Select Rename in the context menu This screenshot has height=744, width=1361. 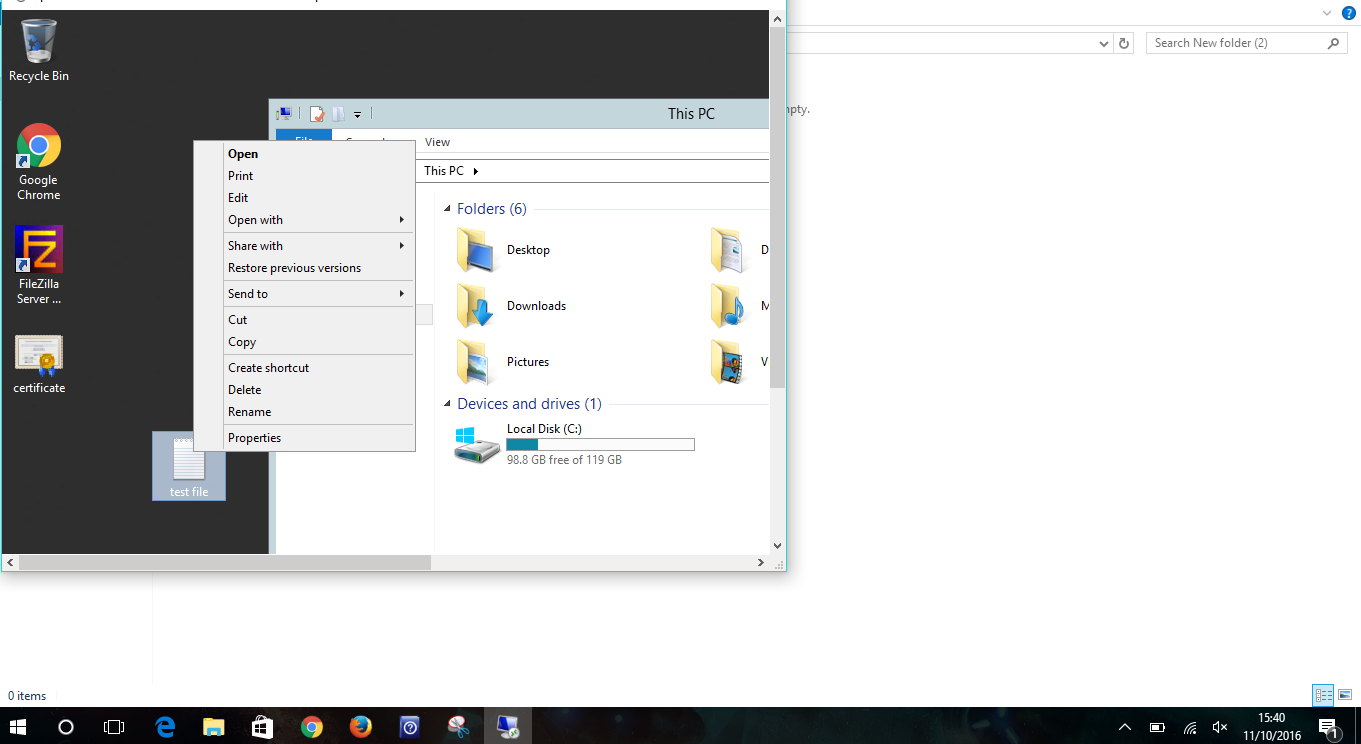pos(249,411)
